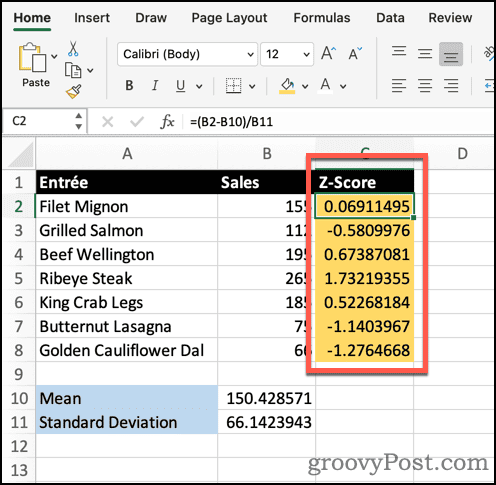Apply yellow fill color bucket
Viewport: 496px width, 485px height.
pyautogui.click(x=287, y=86)
